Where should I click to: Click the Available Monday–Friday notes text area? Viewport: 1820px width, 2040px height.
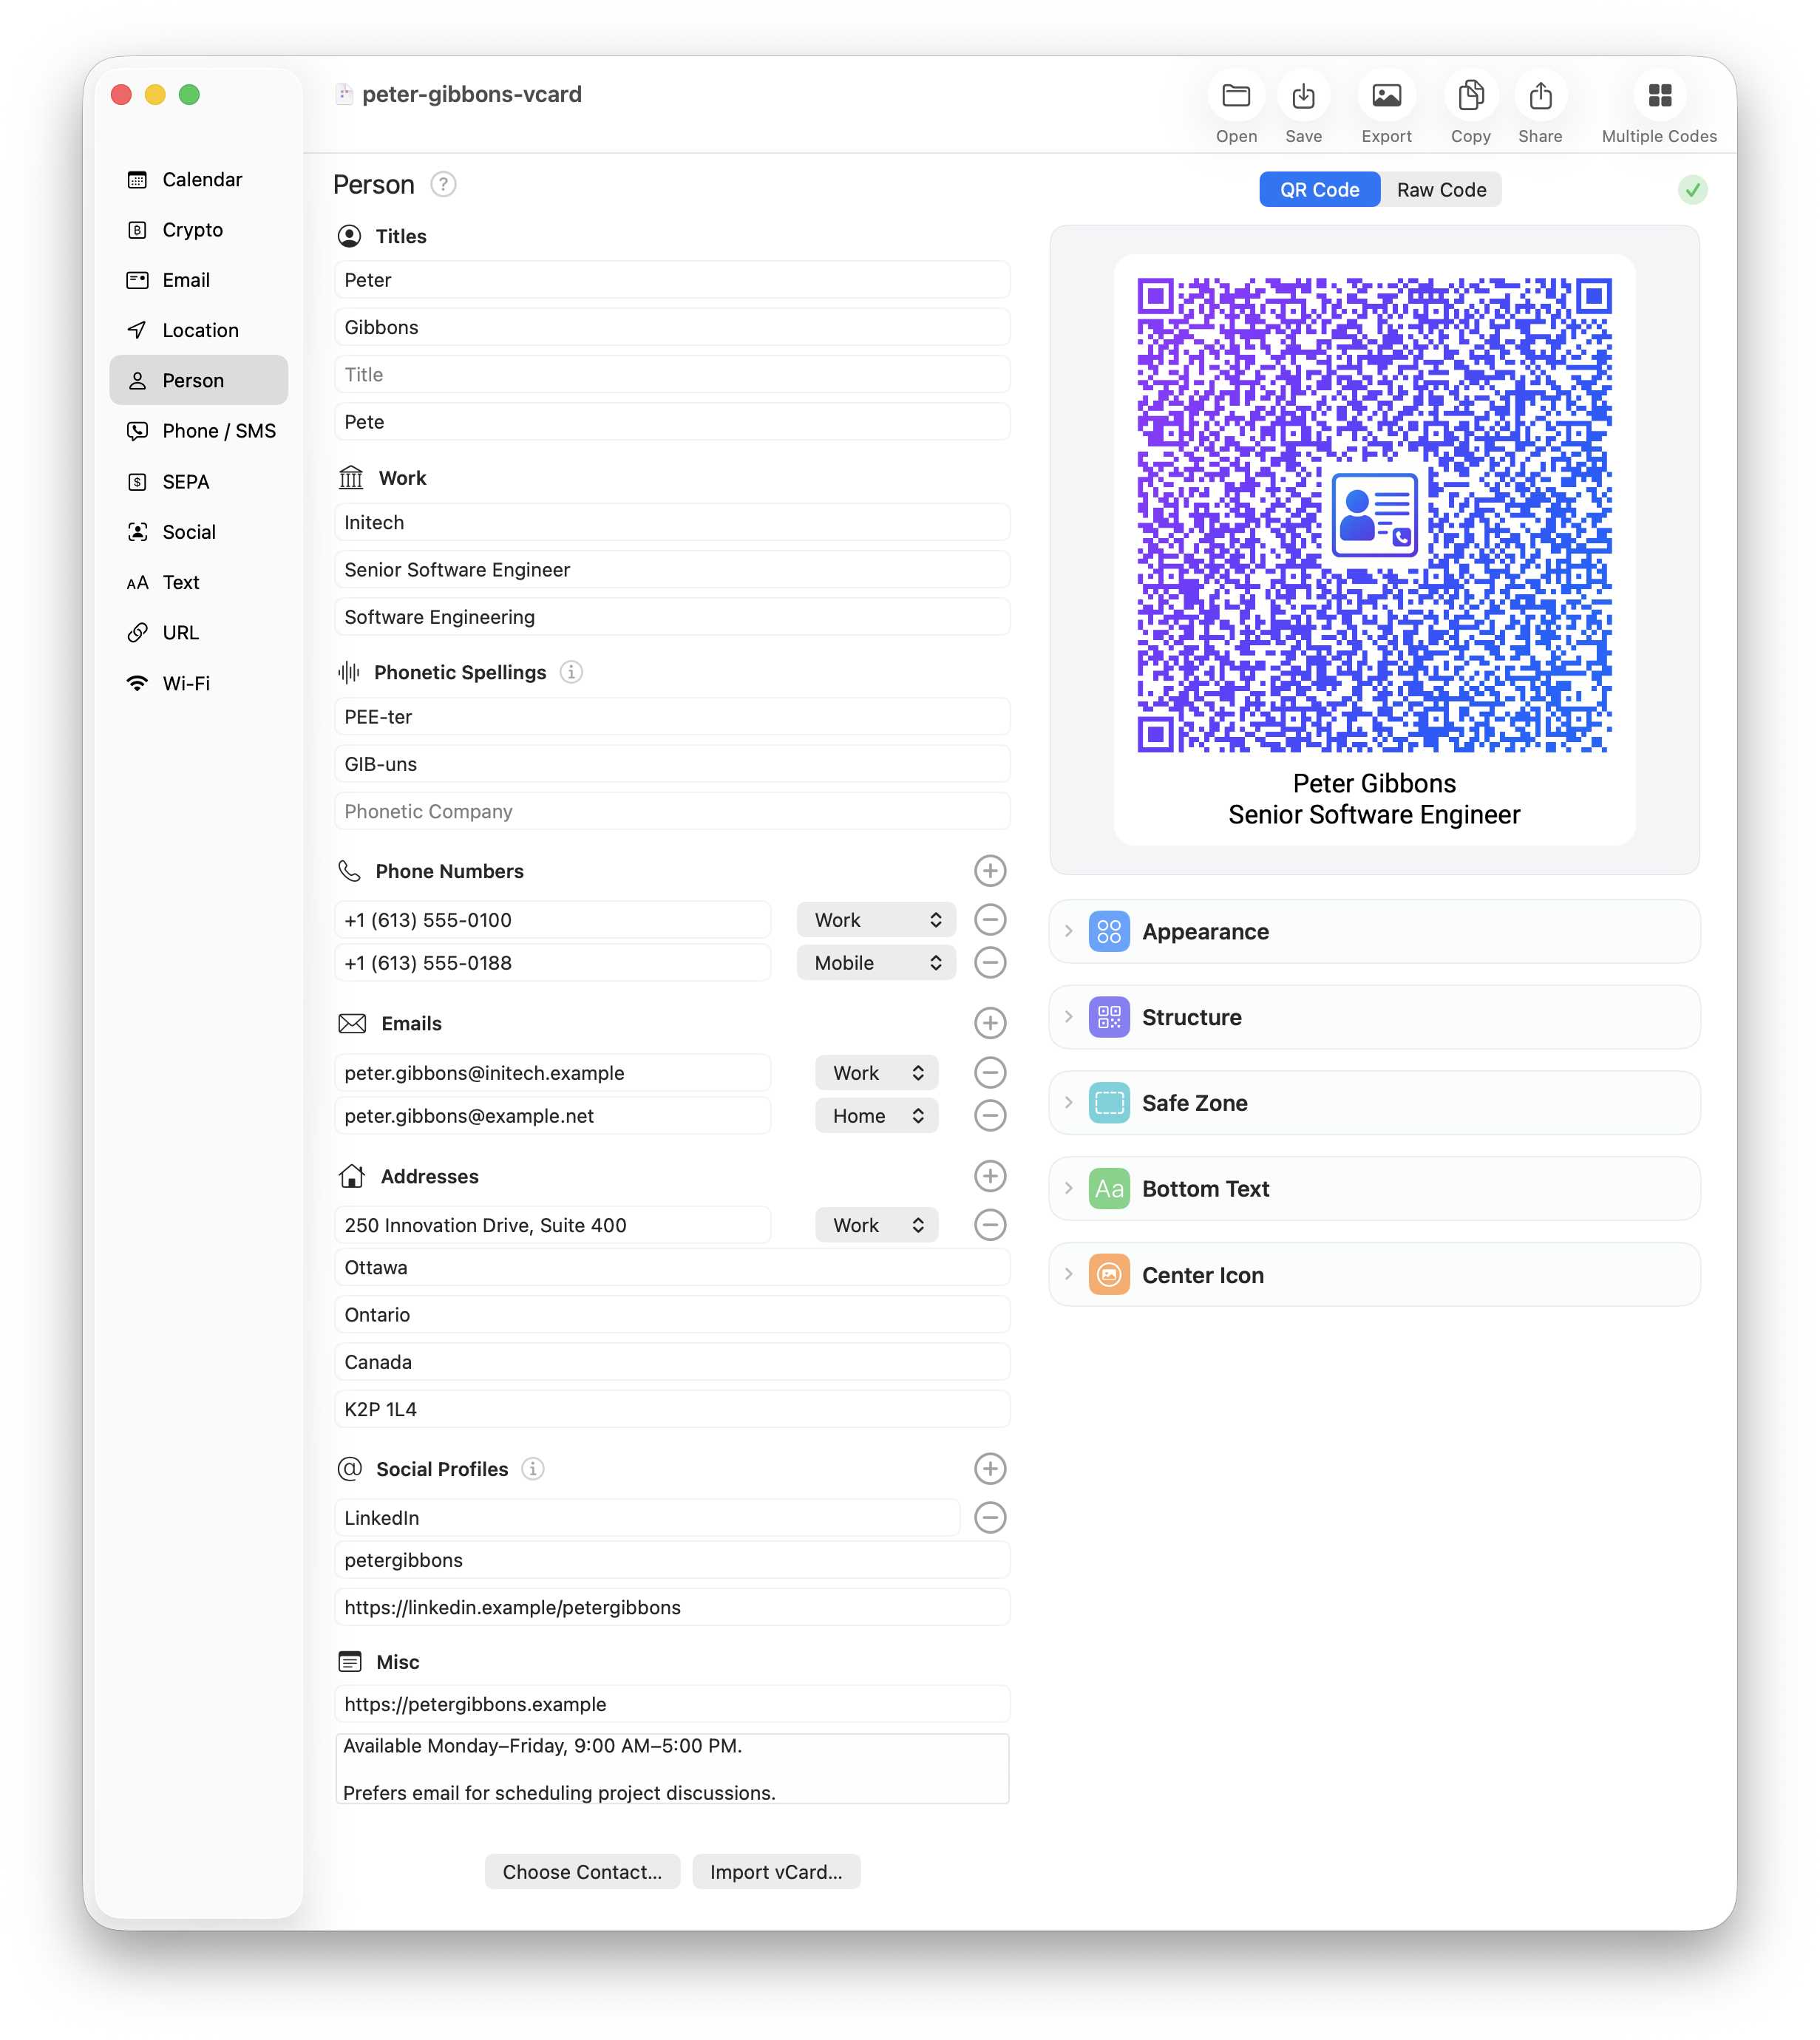click(x=672, y=1769)
